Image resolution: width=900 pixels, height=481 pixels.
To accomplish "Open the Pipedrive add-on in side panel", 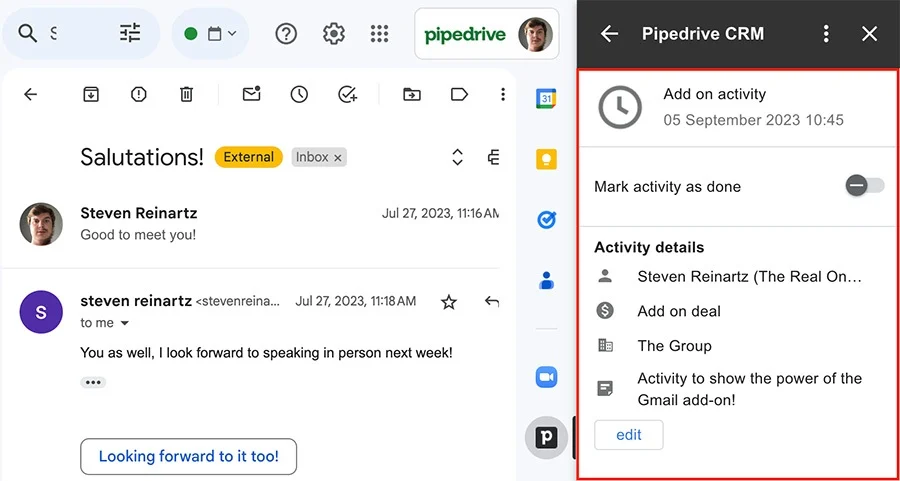I will [546, 438].
